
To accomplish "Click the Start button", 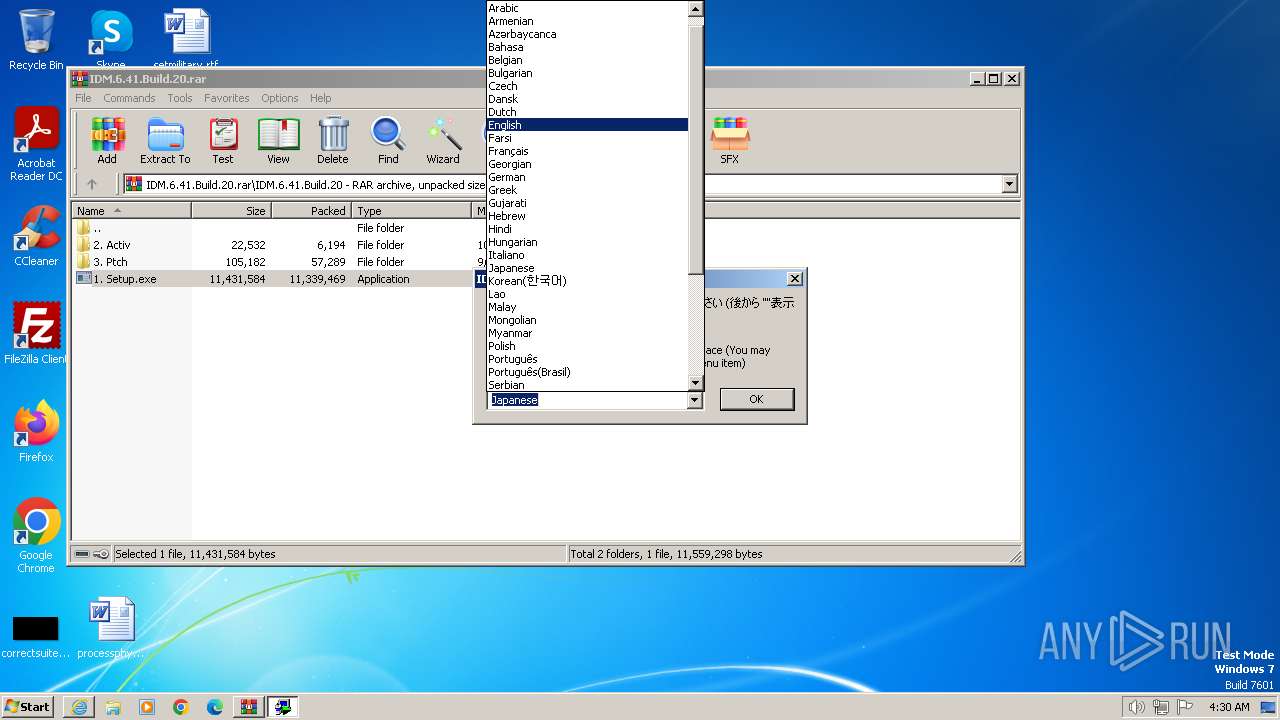I will 28,707.
